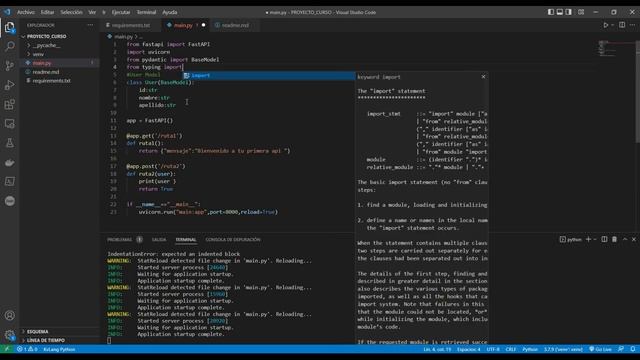This screenshot has width=640, height=360.
Task: Change encoding via UTF-8 in status bar
Action: [493, 349]
